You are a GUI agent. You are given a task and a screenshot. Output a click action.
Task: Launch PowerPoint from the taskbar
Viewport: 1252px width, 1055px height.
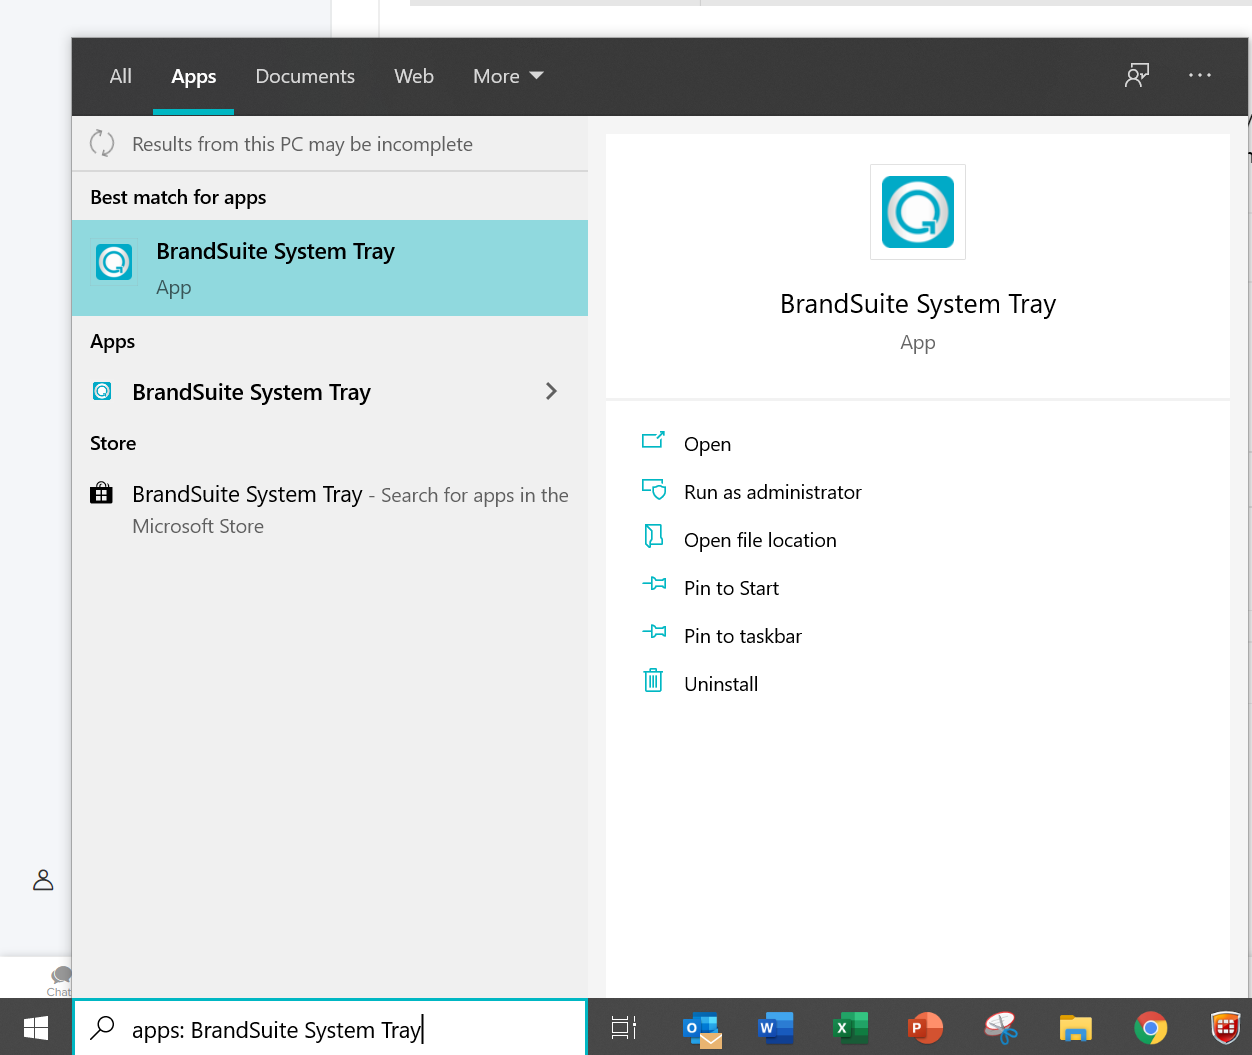[925, 1028]
